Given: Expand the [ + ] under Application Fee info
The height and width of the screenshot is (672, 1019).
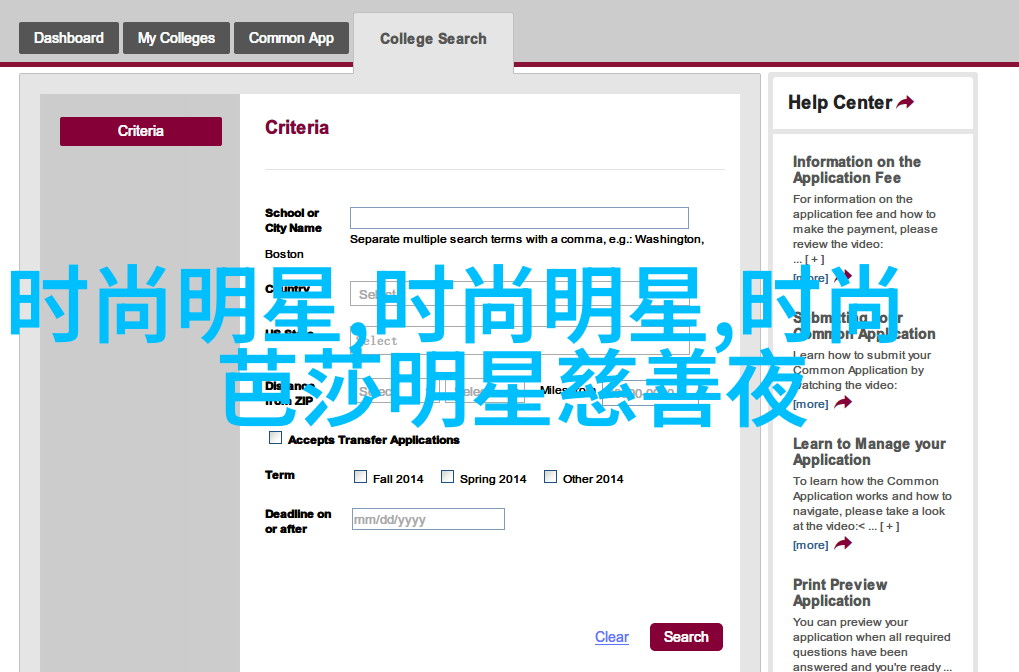Looking at the screenshot, I should pyautogui.click(x=814, y=259).
